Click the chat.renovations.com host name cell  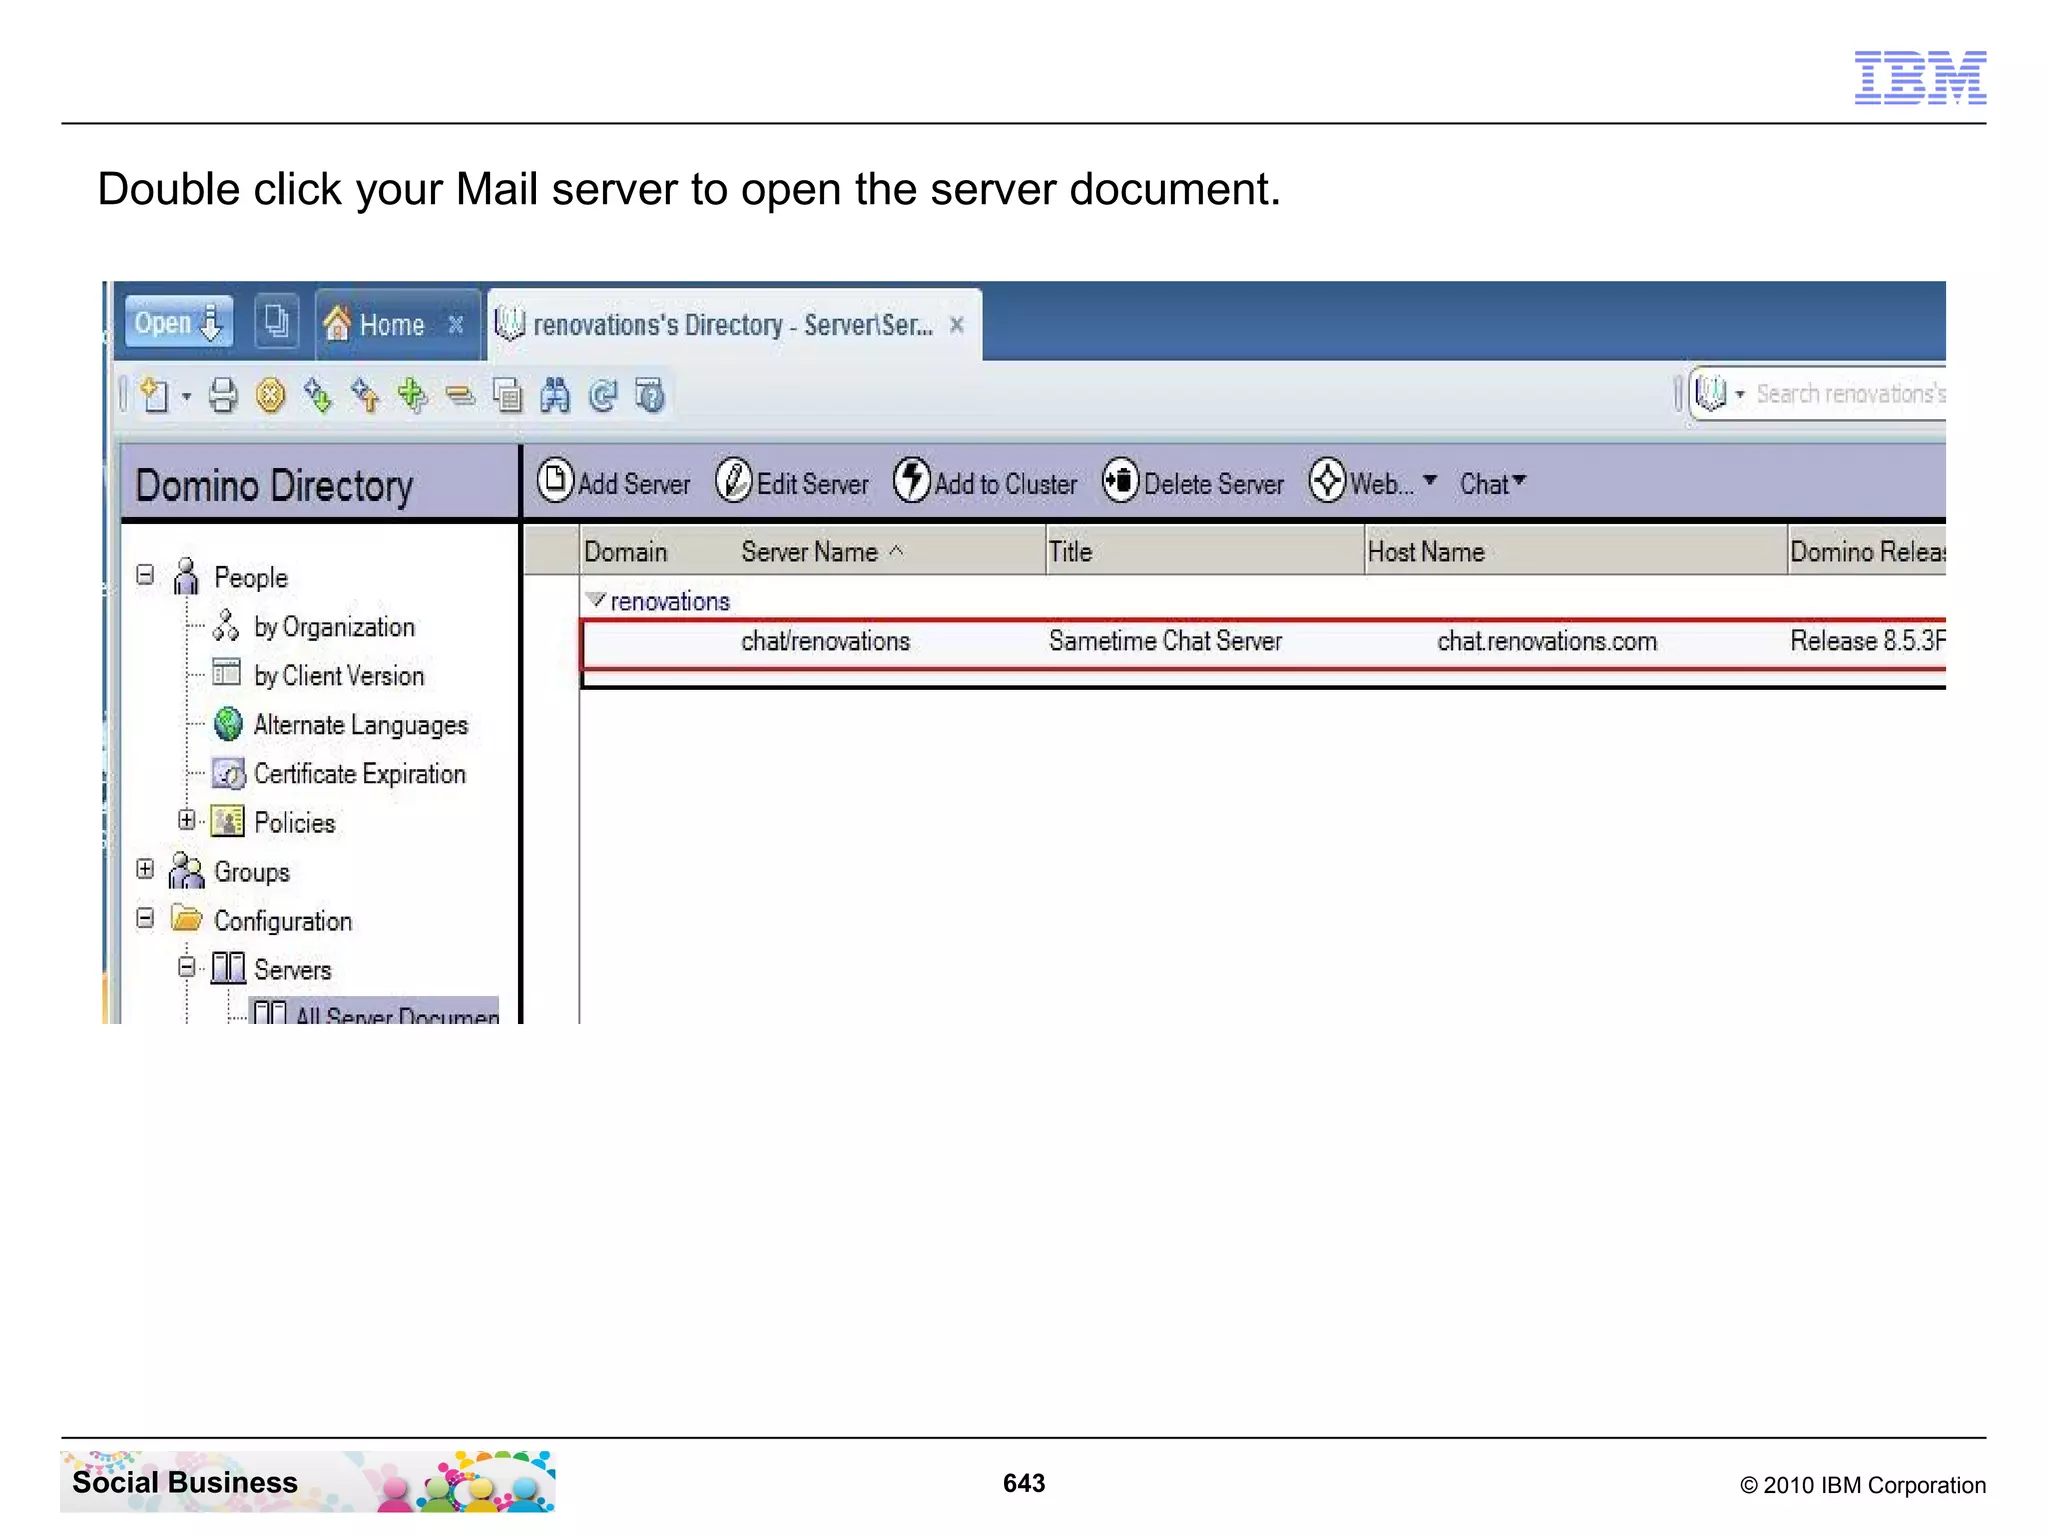1547,641
